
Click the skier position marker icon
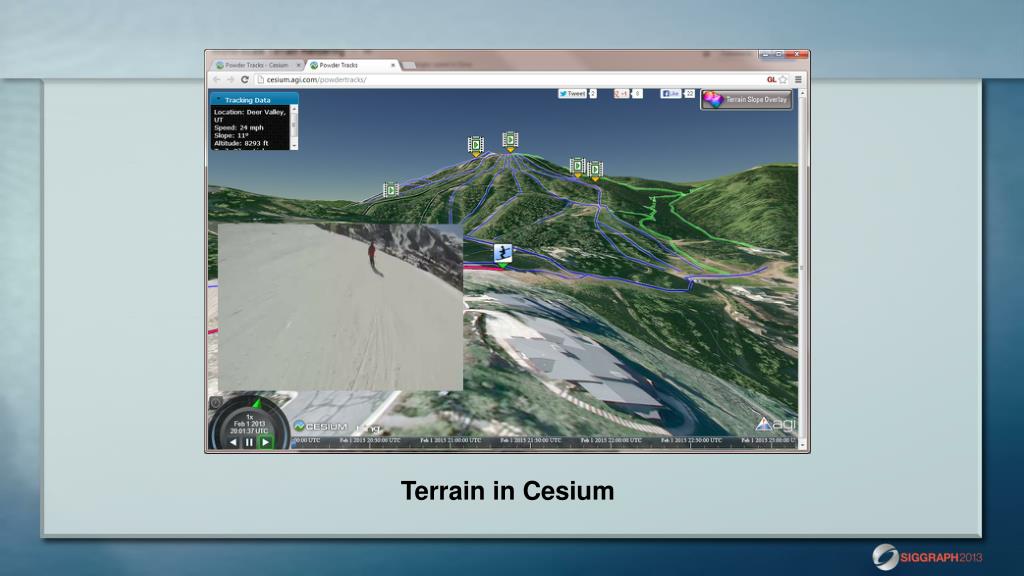(502, 253)
